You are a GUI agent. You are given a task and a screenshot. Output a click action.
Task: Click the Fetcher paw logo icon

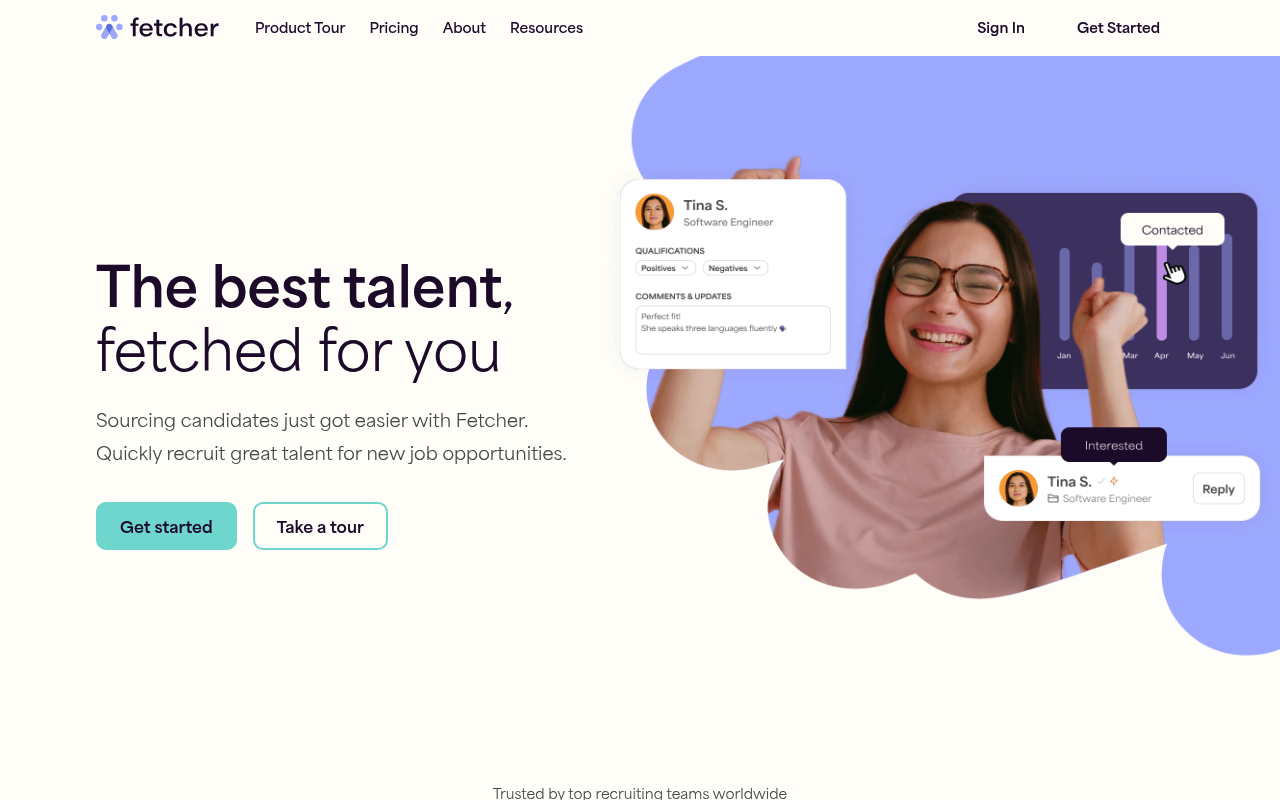109,27
